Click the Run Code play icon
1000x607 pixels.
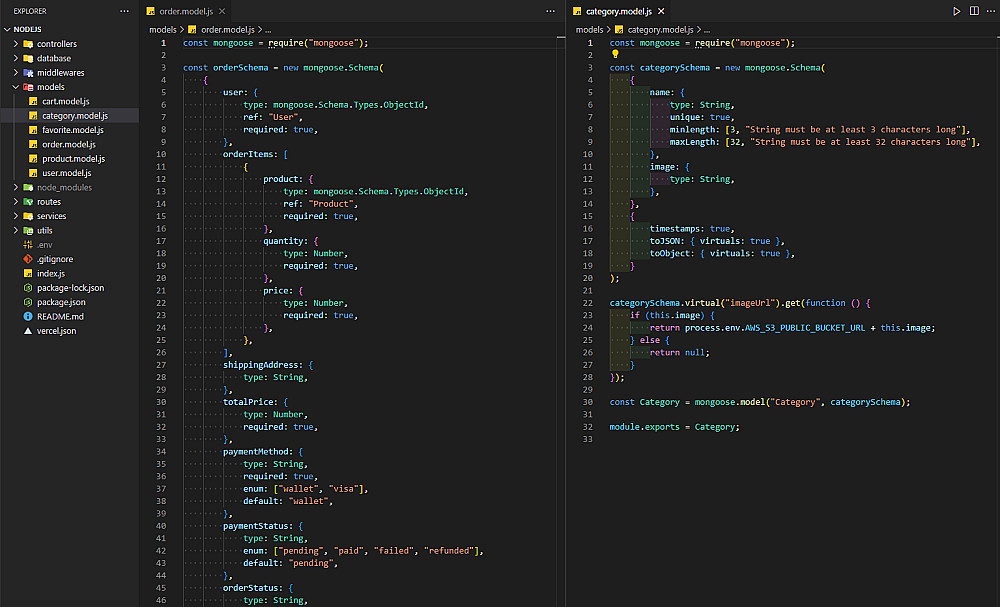point(956,11)
